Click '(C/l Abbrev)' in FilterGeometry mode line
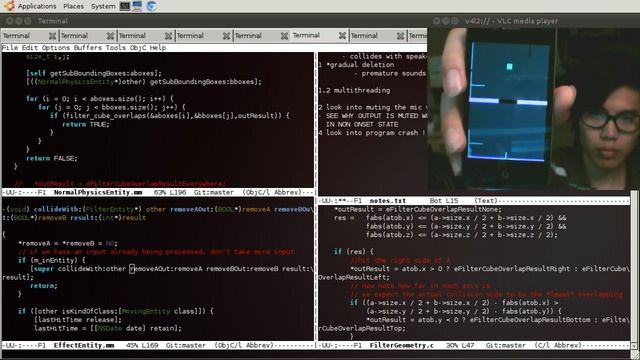 tap(558, 345)
